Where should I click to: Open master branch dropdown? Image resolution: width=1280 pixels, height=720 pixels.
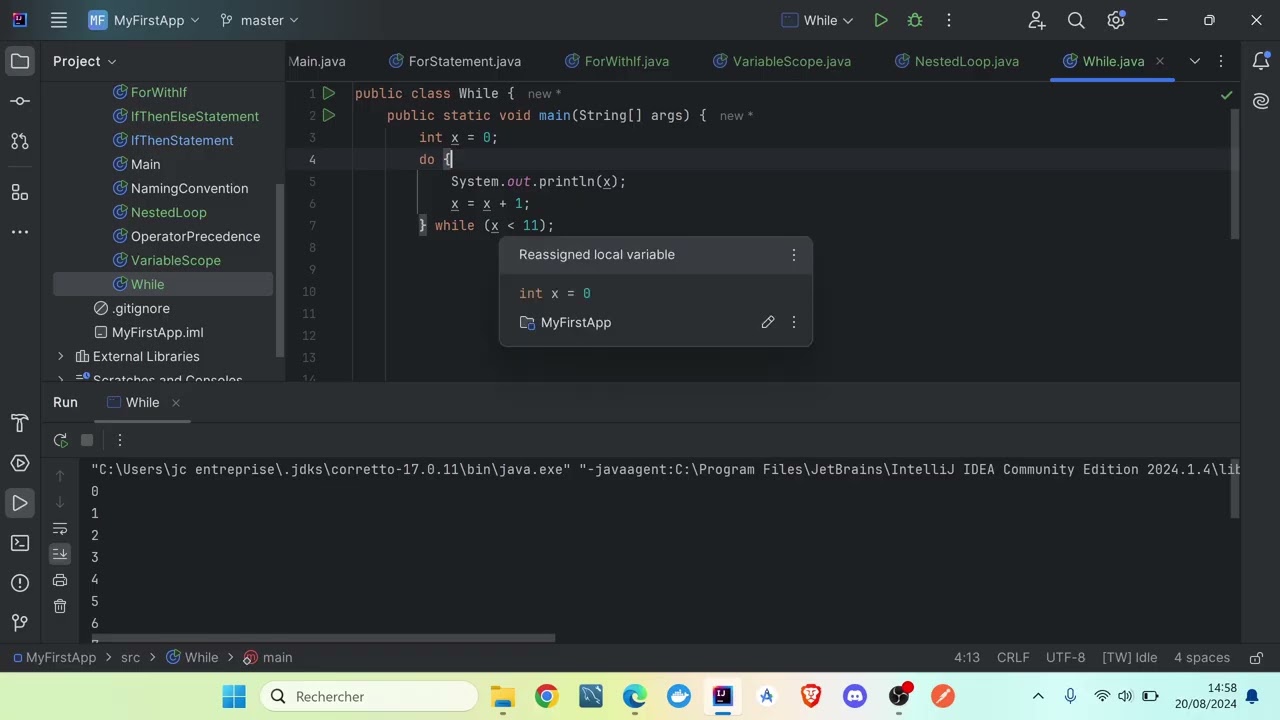point(259,20)
